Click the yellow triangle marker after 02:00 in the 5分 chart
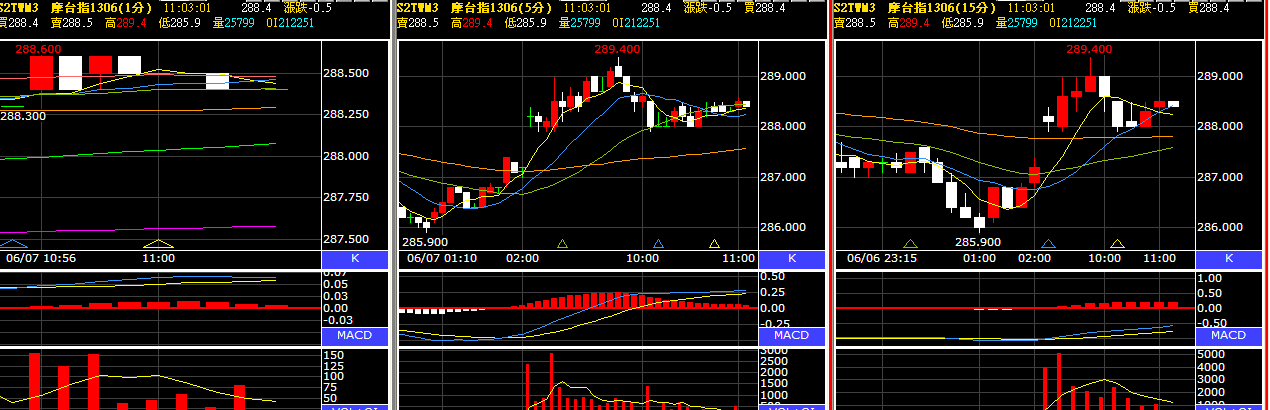This screenshot has height=410, width=1270. tap(562, 243)
